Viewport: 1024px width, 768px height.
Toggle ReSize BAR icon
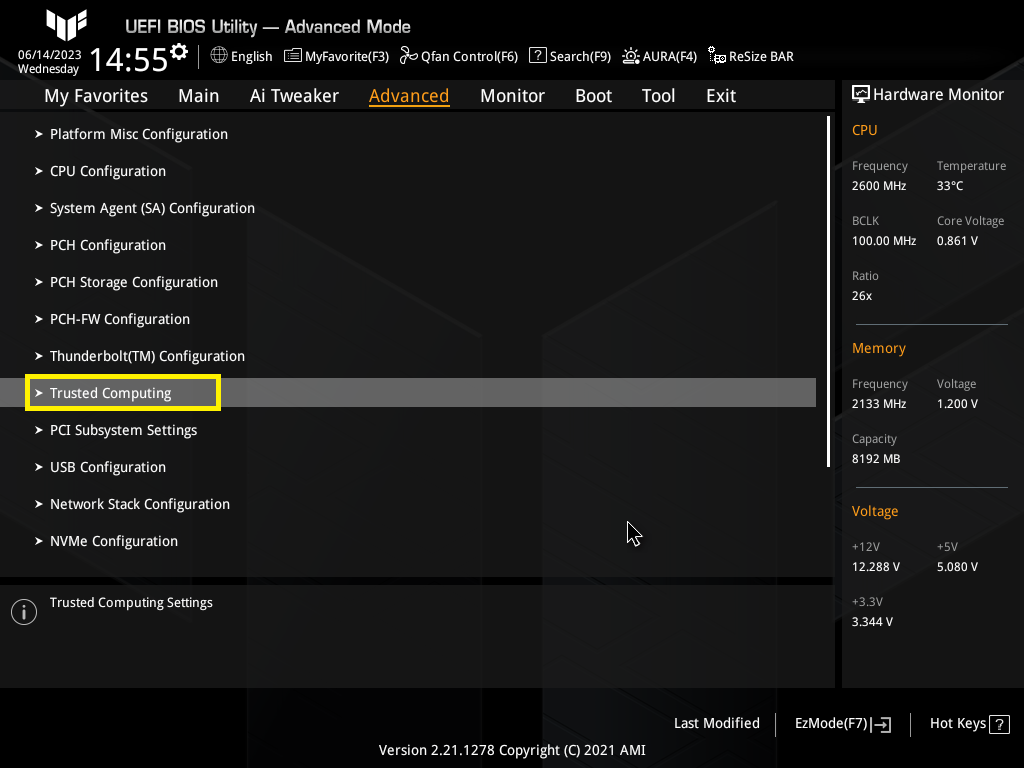717,56
